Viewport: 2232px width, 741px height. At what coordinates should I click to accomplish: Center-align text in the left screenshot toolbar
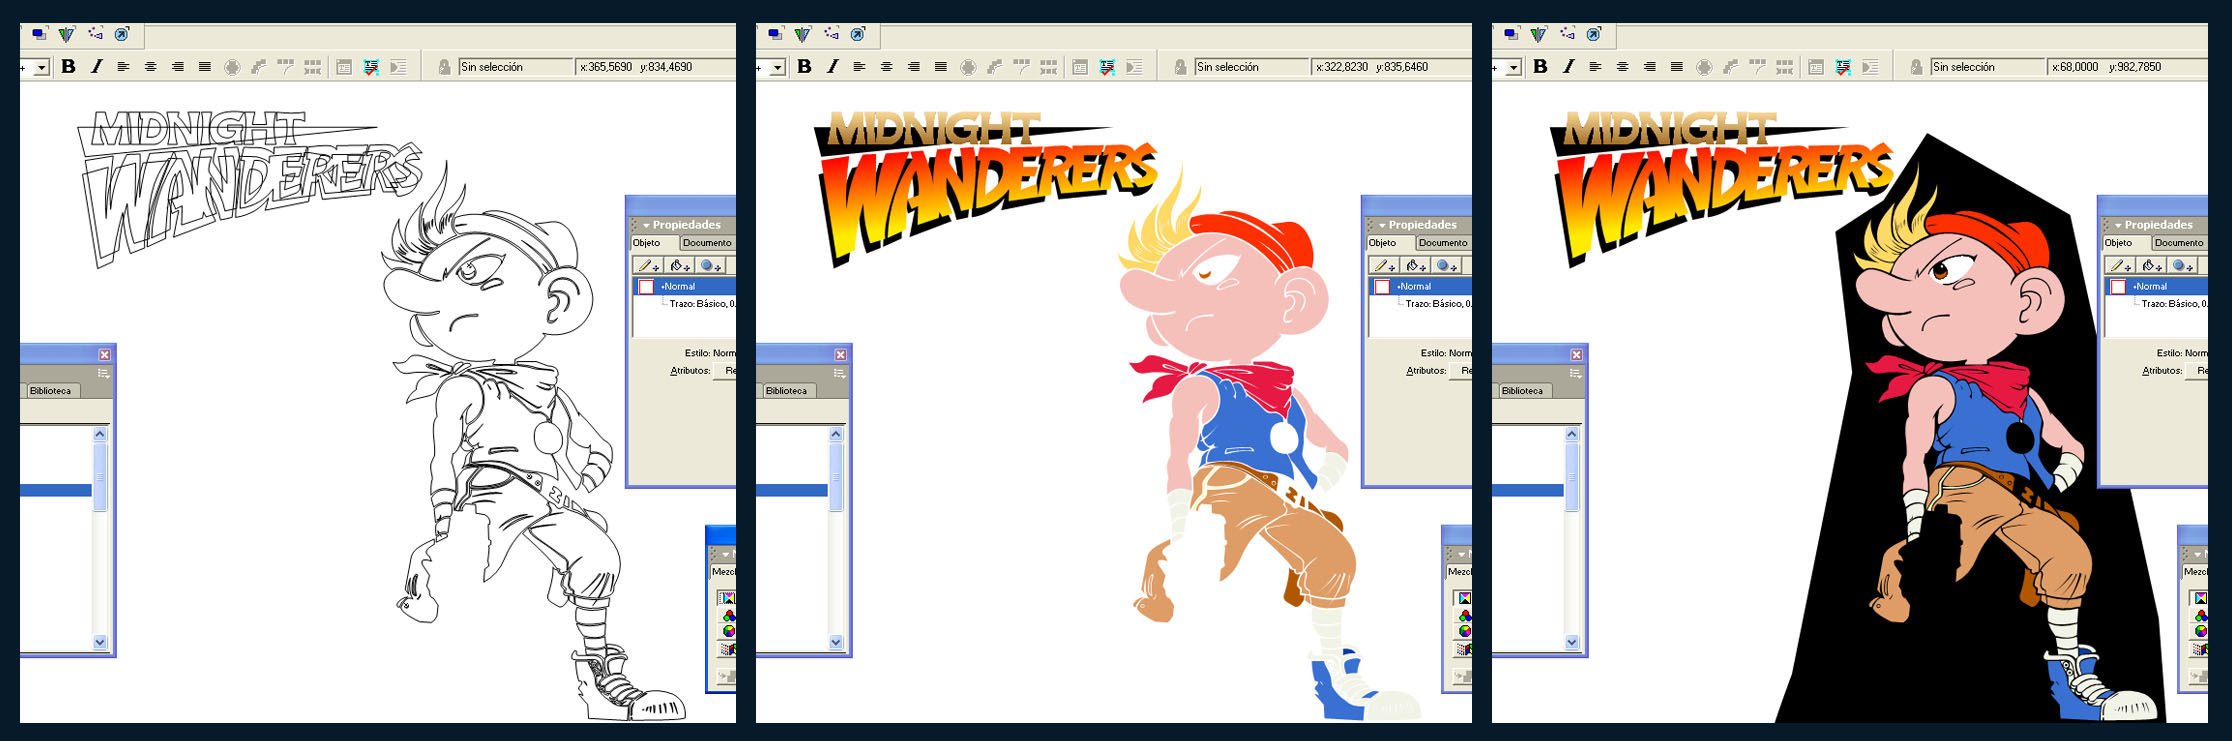151,67
